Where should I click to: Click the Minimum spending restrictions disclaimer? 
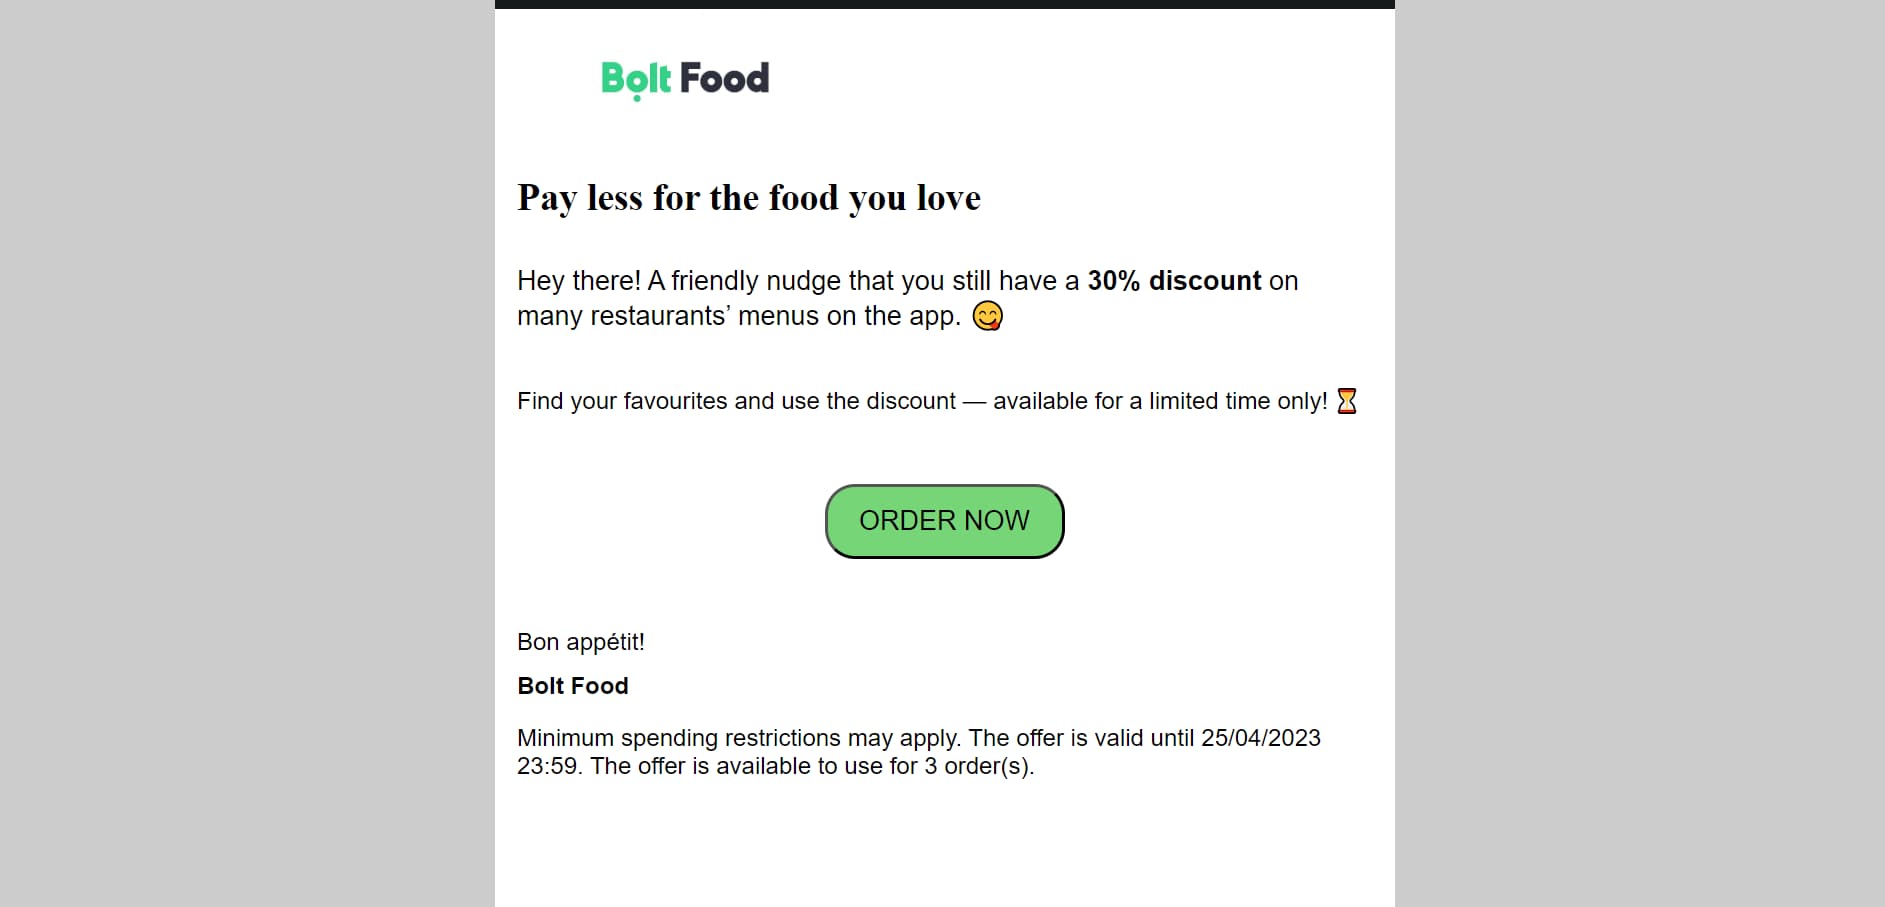(919, 752)
